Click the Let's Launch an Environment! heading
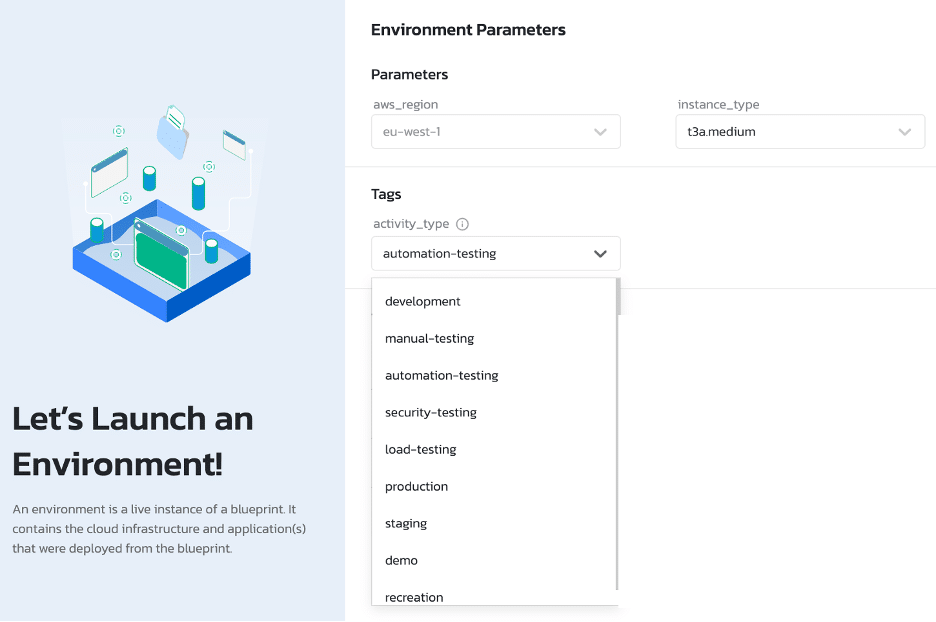This screenshot has width=936, height=622. coord(133,441)
